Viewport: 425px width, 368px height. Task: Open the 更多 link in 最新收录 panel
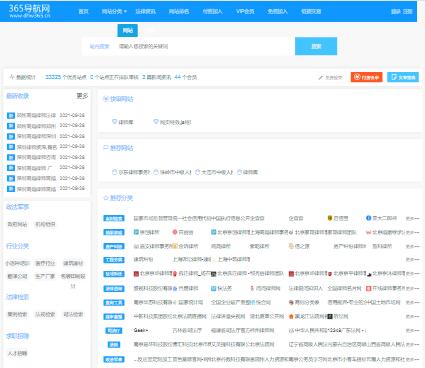tap(82, 96)
